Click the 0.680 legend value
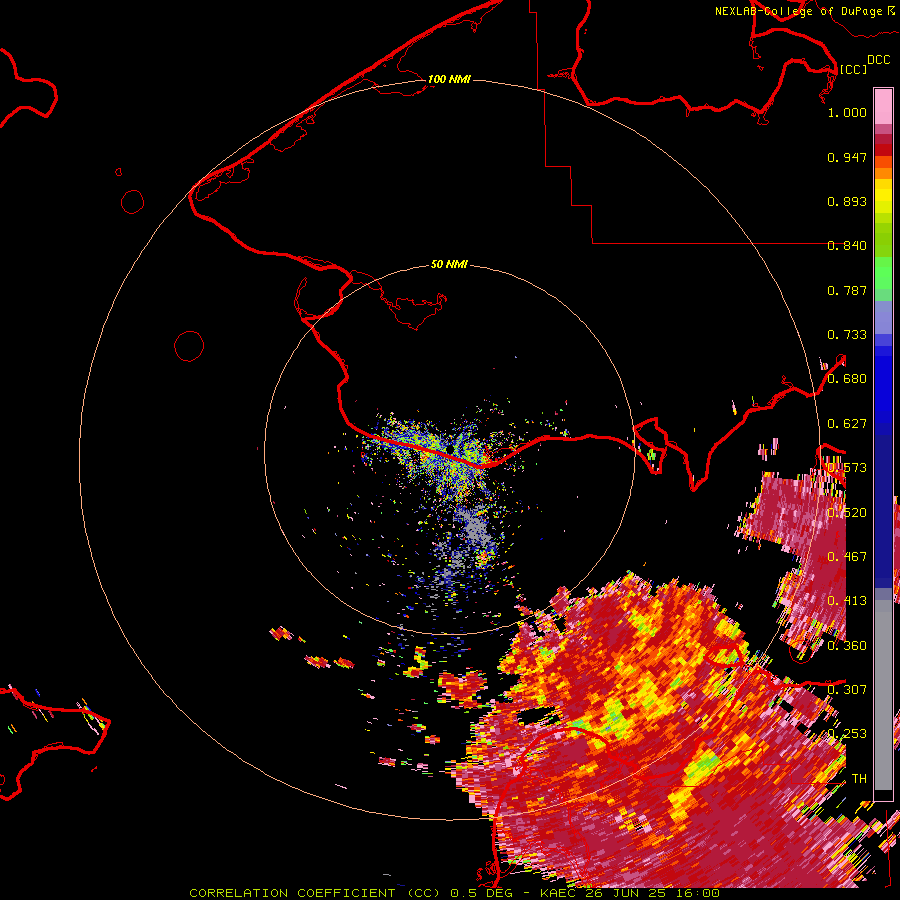This screenshot has width=900, height=900. click(x=847, y=379)
